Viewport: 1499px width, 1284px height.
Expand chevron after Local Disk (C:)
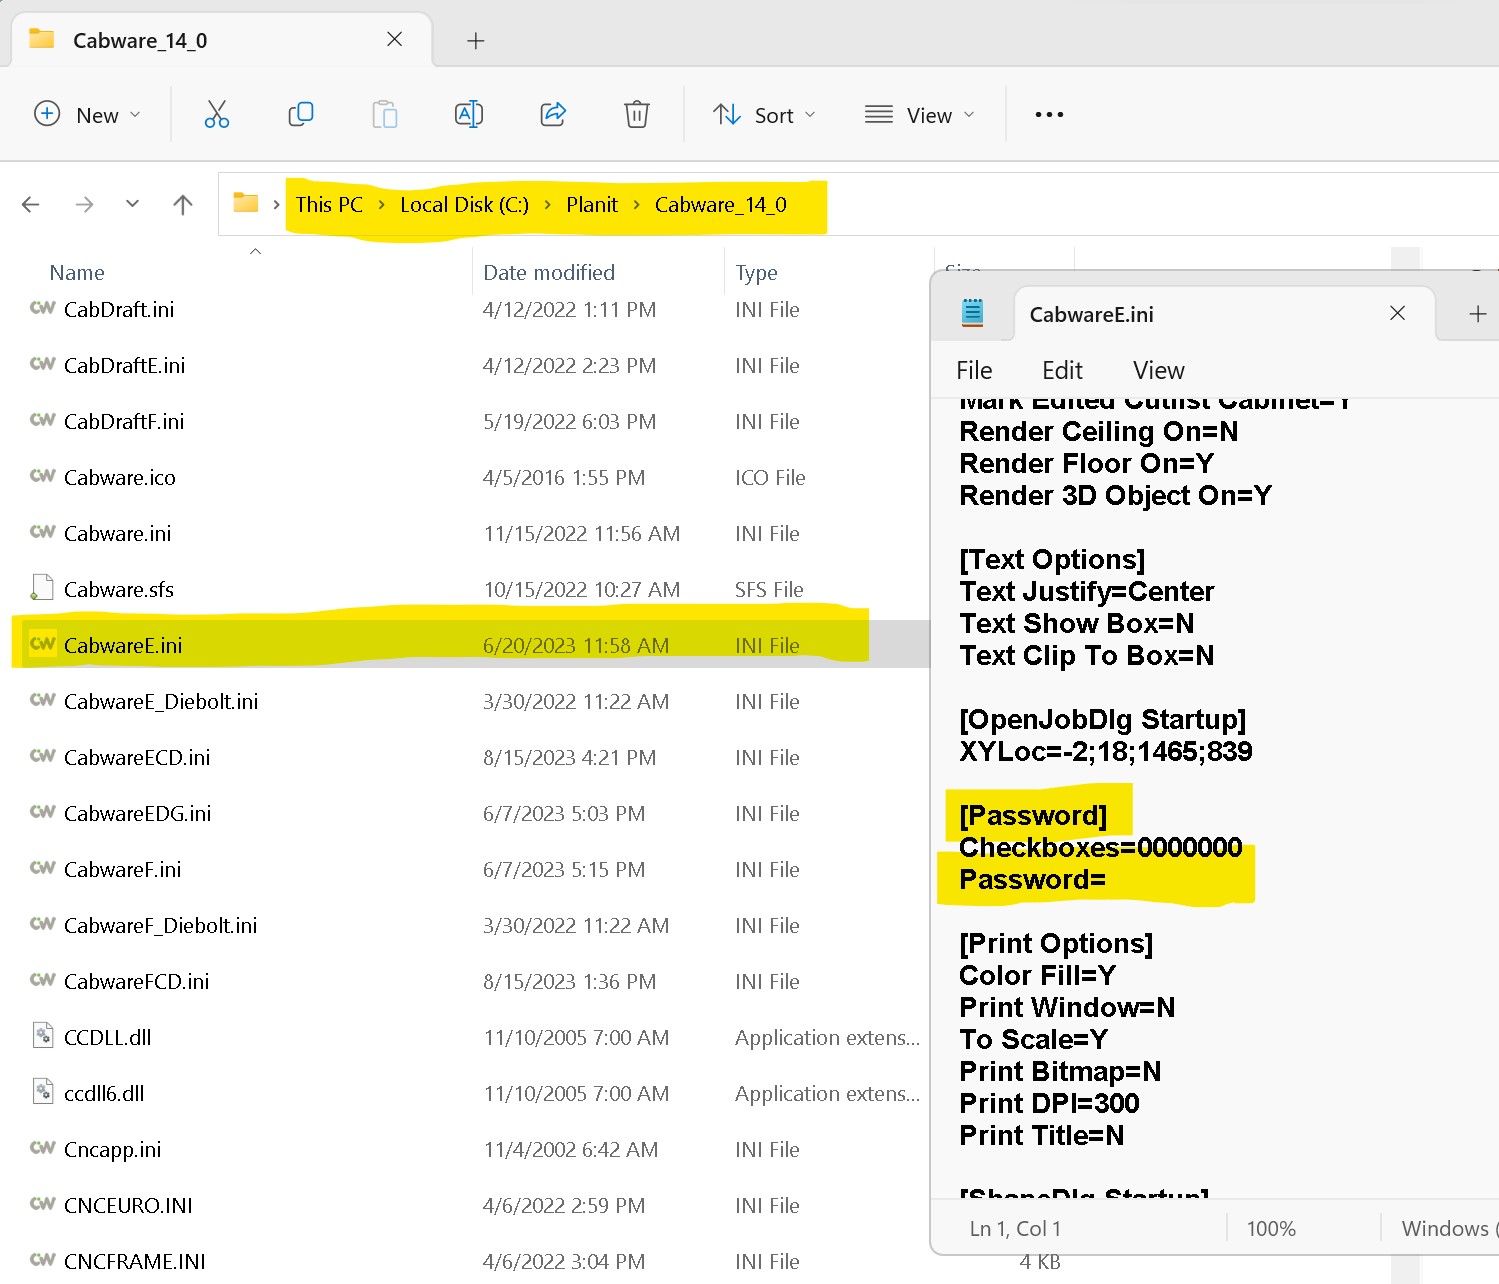click(547, 205)
